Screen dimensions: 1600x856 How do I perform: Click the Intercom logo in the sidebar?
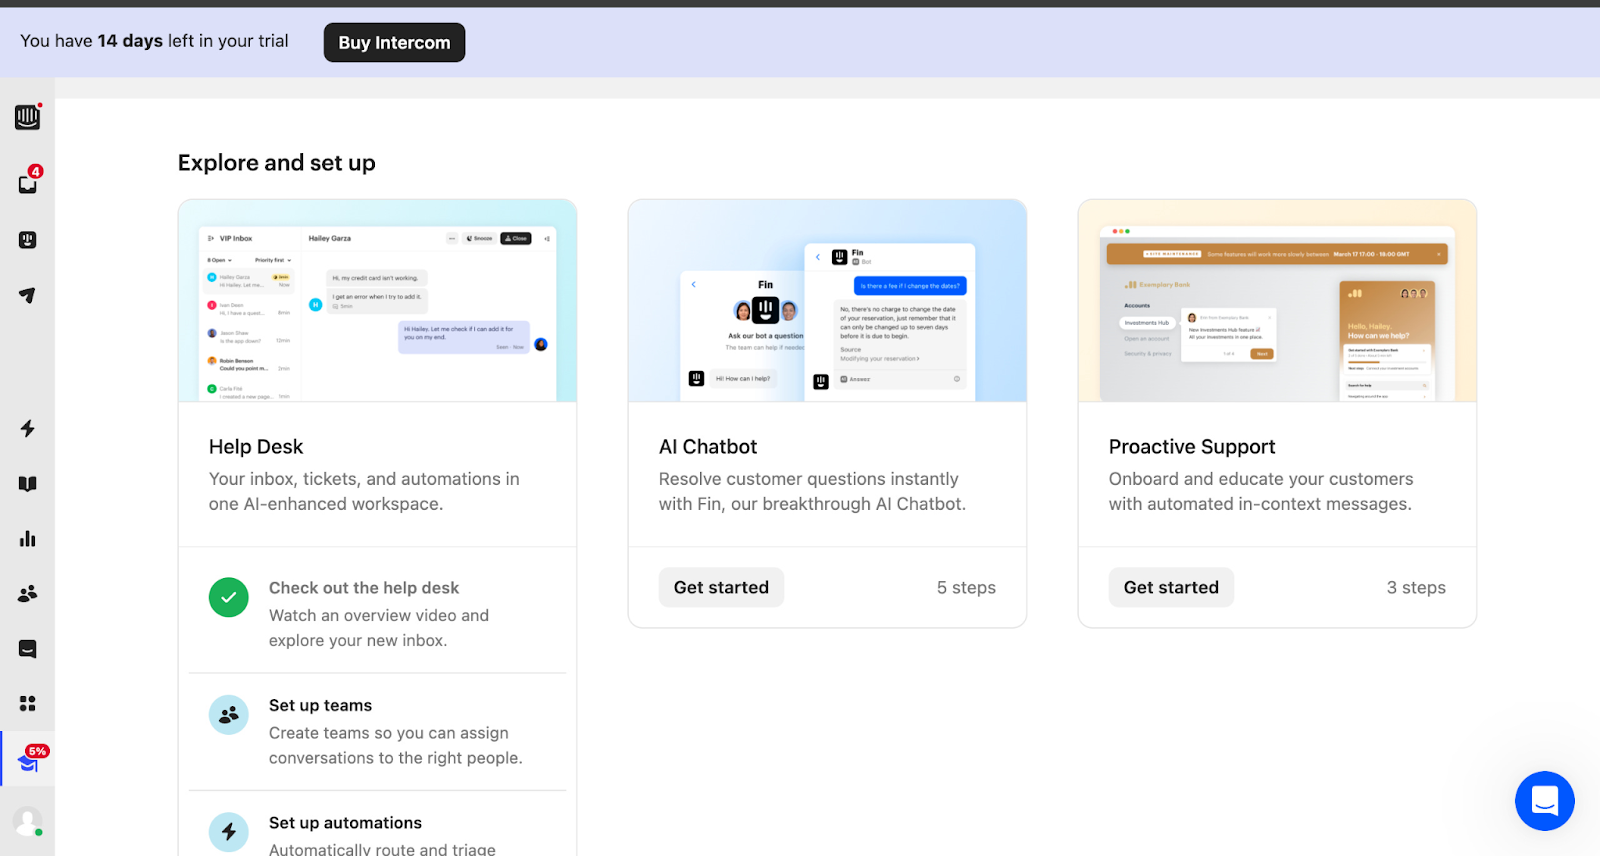pos(28,117)
